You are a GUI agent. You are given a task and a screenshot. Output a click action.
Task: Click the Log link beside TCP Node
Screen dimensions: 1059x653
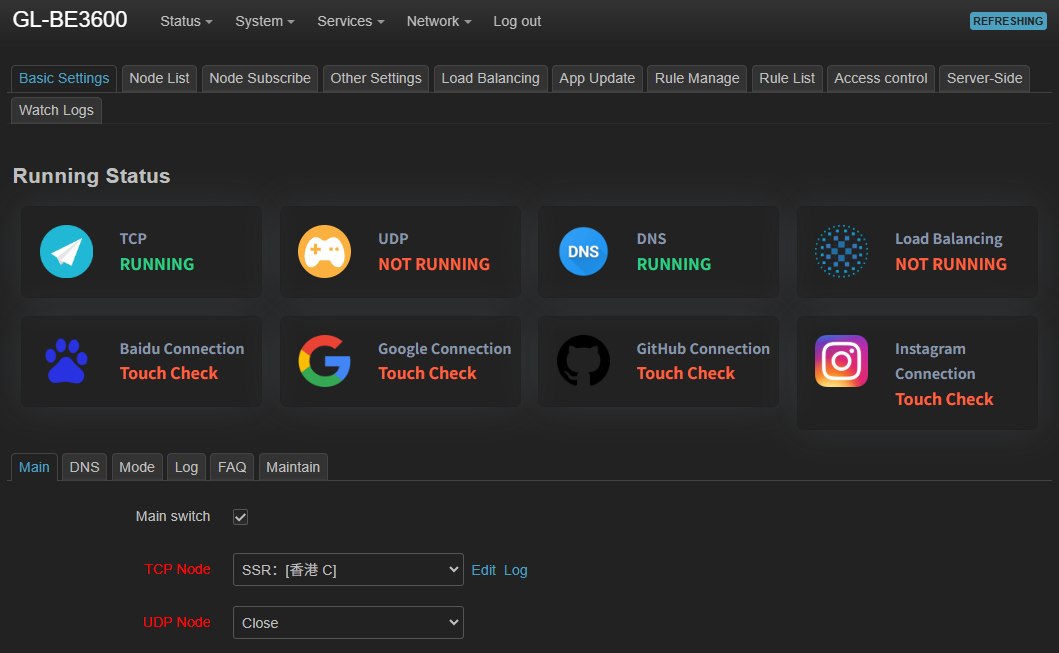point(515,570)
